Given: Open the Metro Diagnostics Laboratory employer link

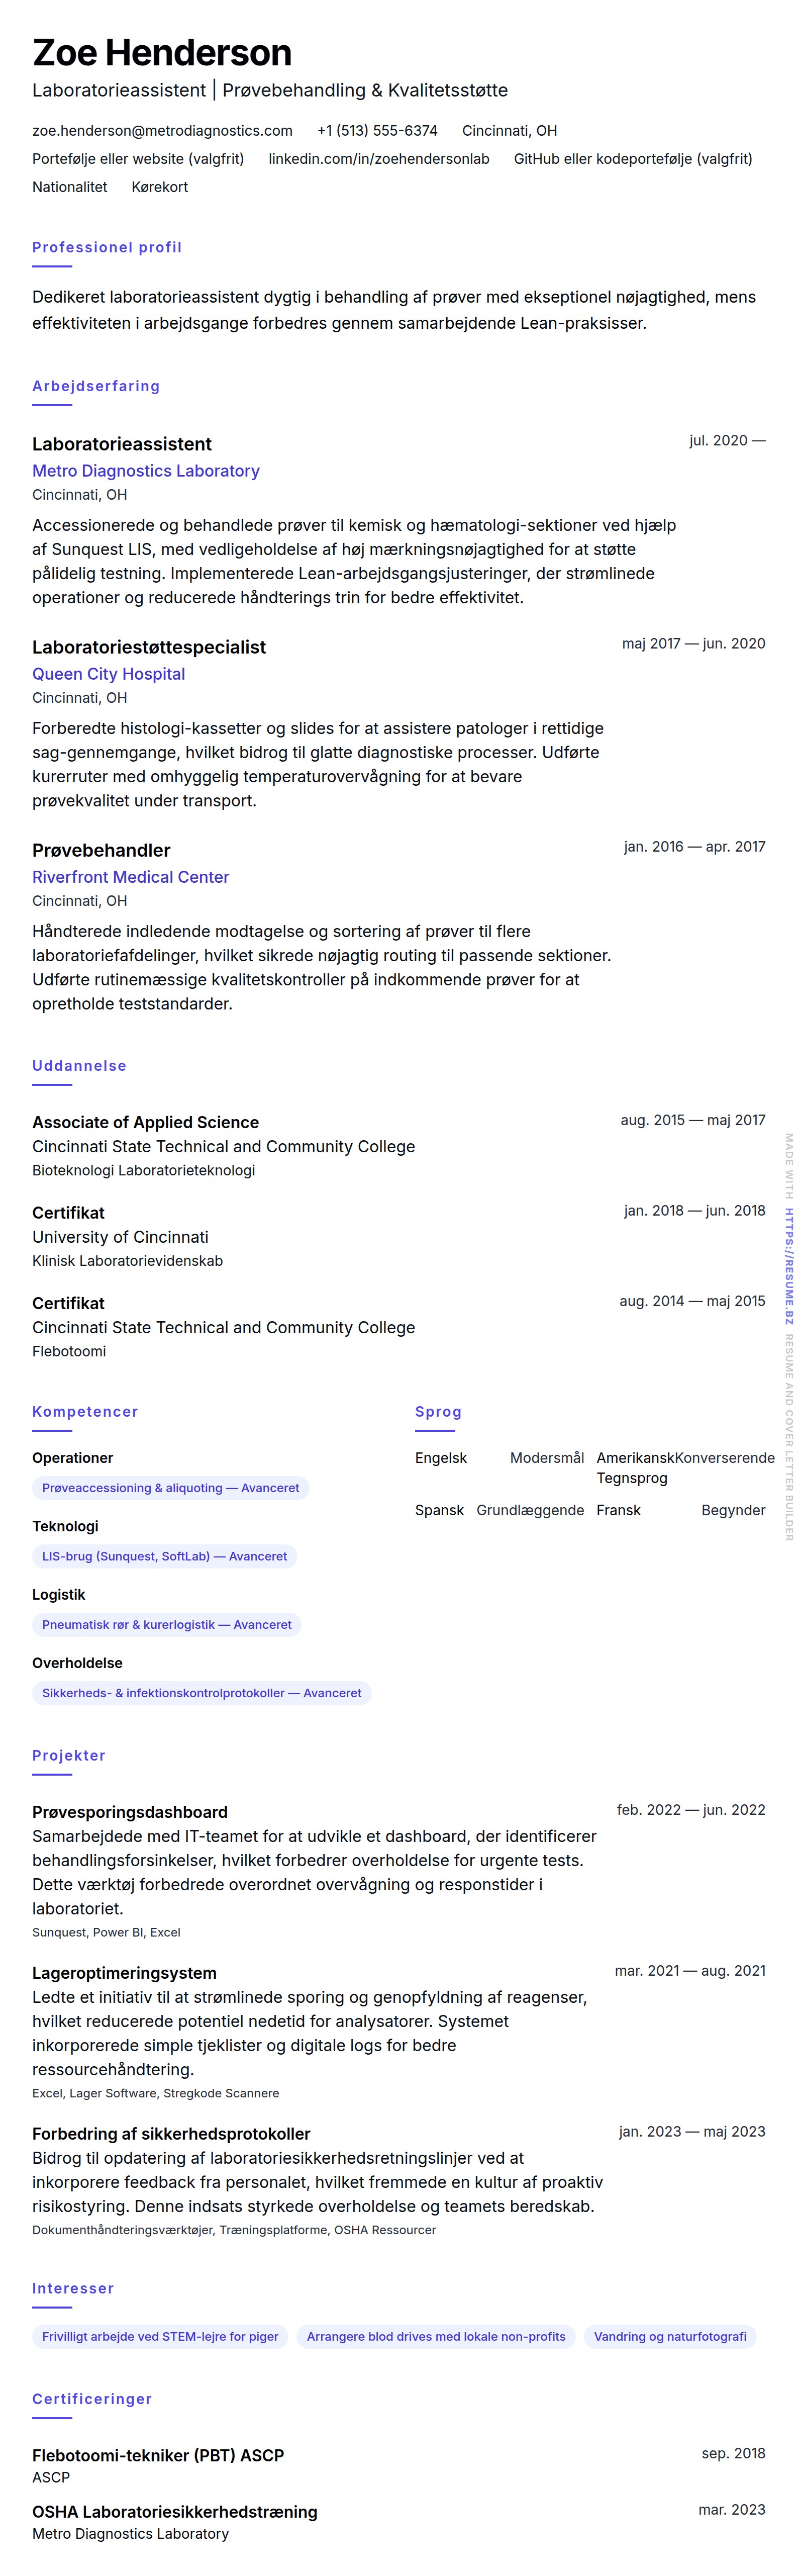Looking at the screenshot, I should pyautogui.click(x=146, y=471).
